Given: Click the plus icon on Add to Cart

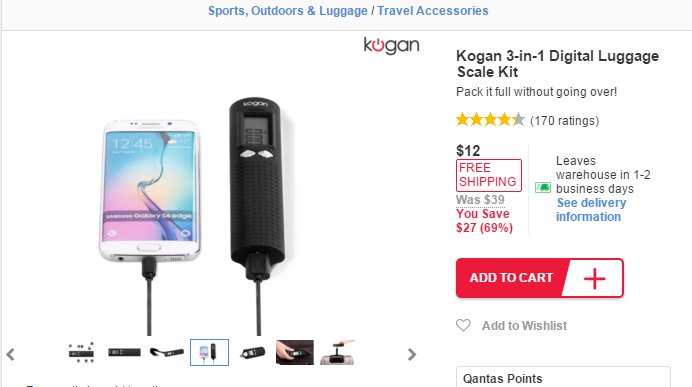Looking at the screenshot, I should coord(594,278).
